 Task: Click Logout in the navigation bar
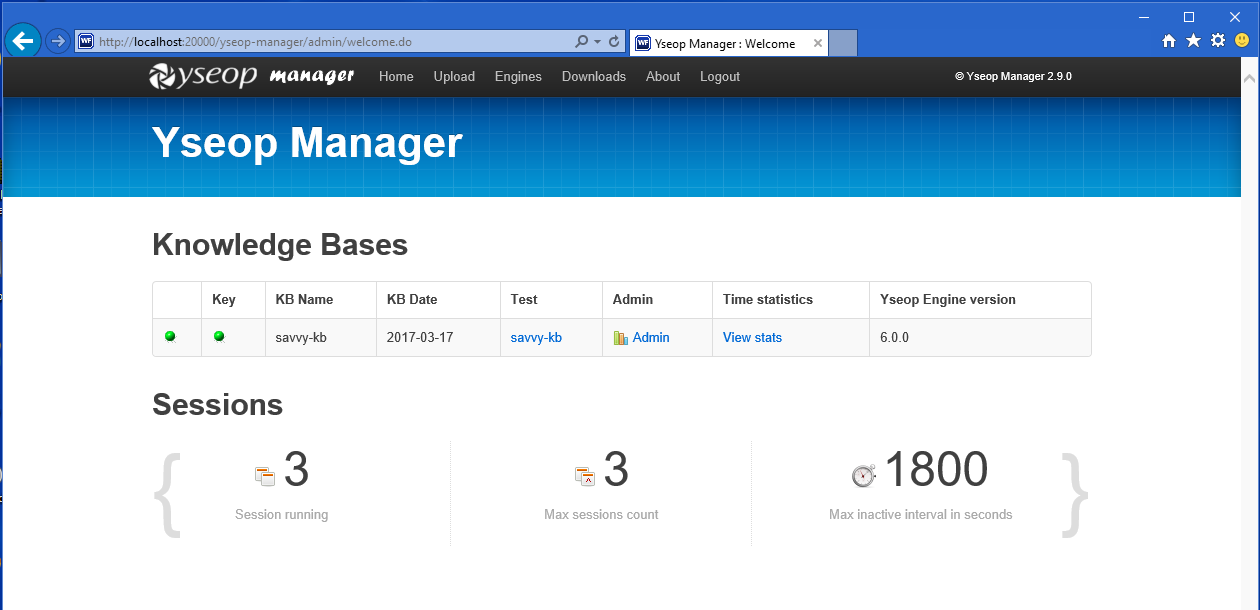point(720,77)
